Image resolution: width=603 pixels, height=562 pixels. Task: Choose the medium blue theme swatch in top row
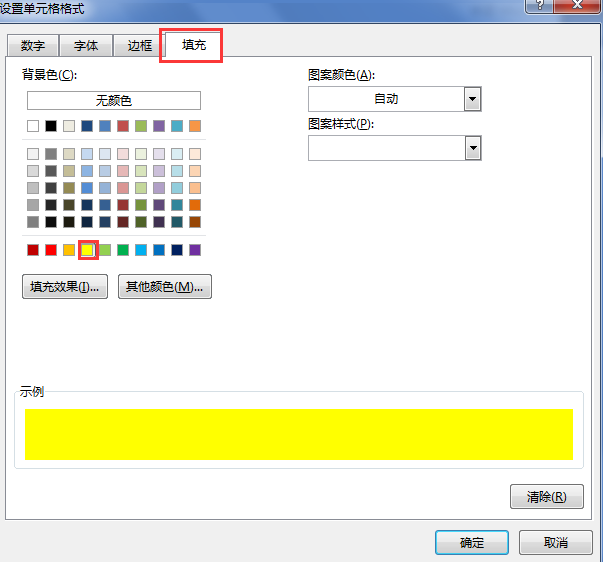tap(105, 126)
